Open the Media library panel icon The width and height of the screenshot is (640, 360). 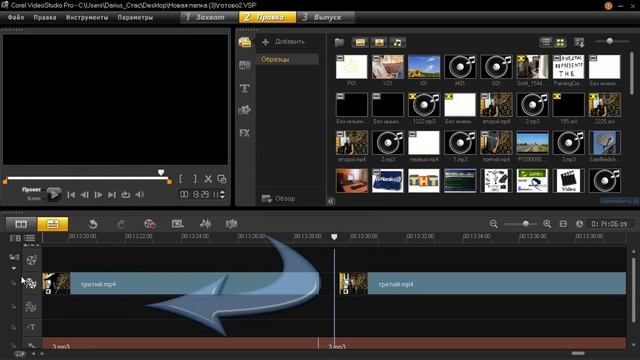pyautogui.click(x=244, y=42)
